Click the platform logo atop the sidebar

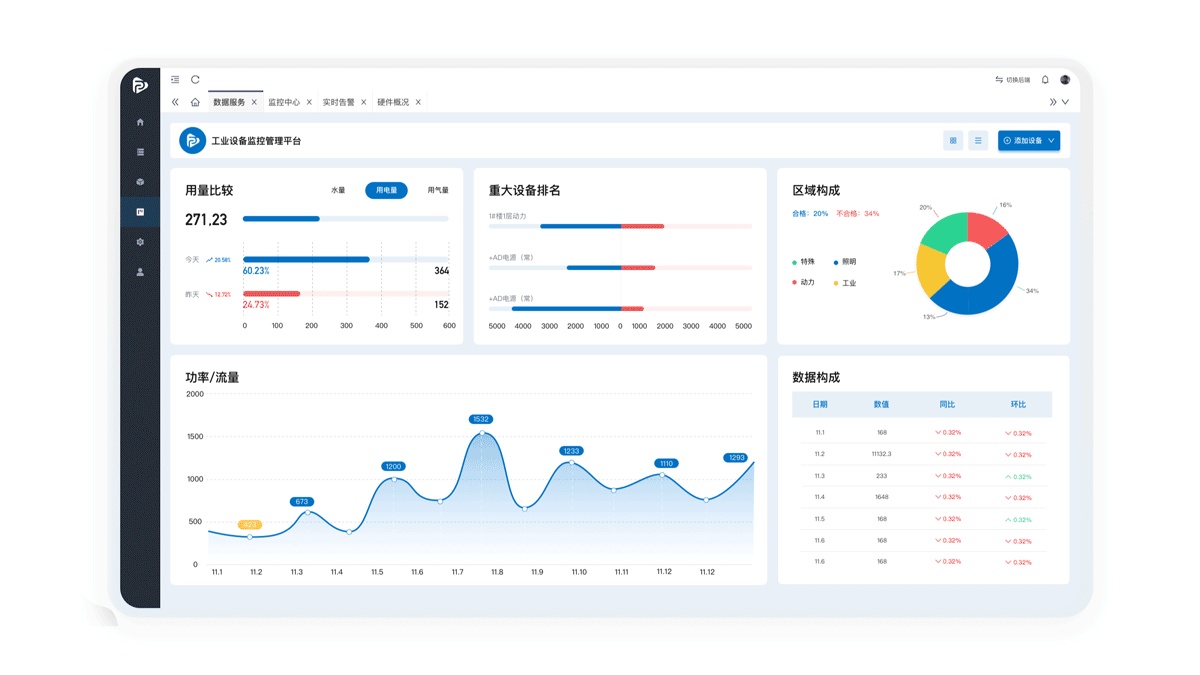coord(140,86)
